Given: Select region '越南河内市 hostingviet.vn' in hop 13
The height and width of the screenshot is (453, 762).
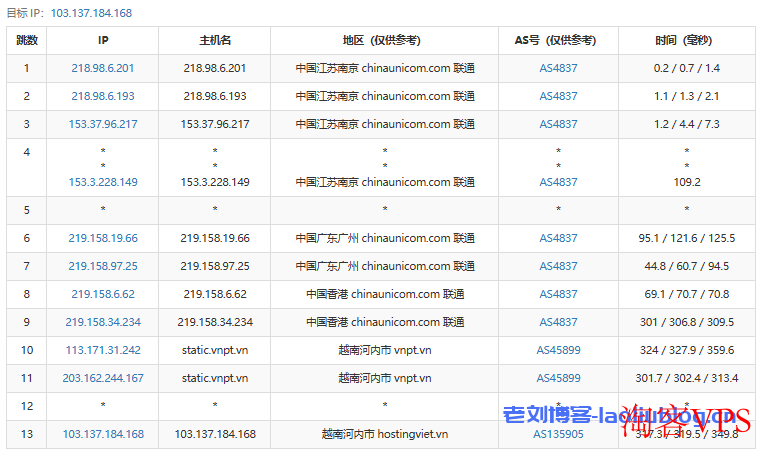Looking at the screenshot, I should 384,434.
